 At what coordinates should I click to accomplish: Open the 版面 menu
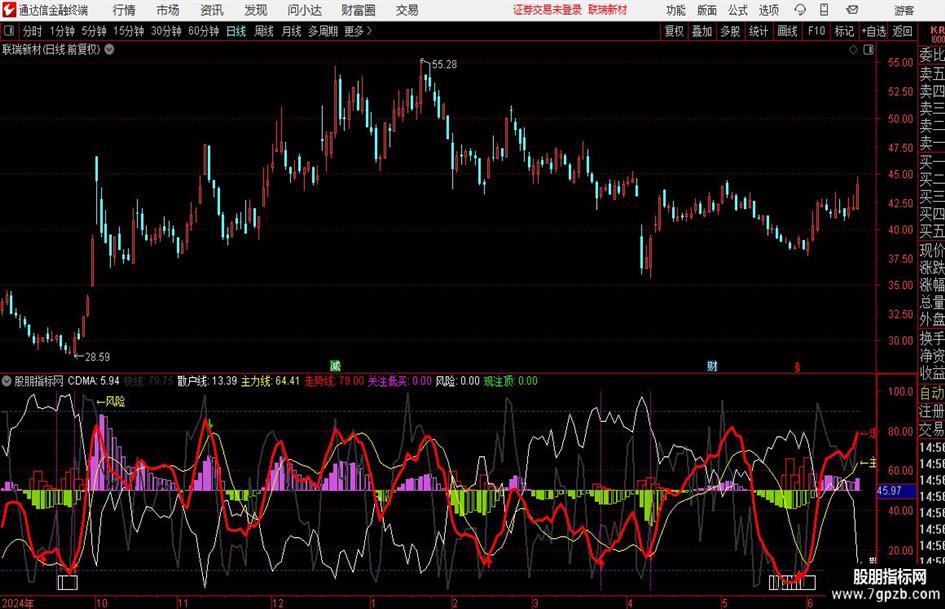[706, 10]
